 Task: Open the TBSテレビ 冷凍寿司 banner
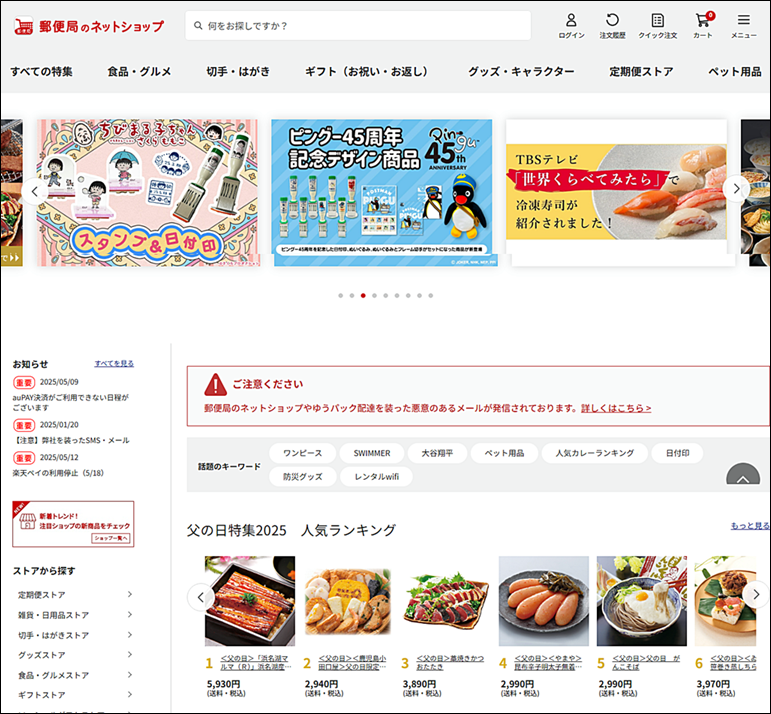click(x=616, y=193)
